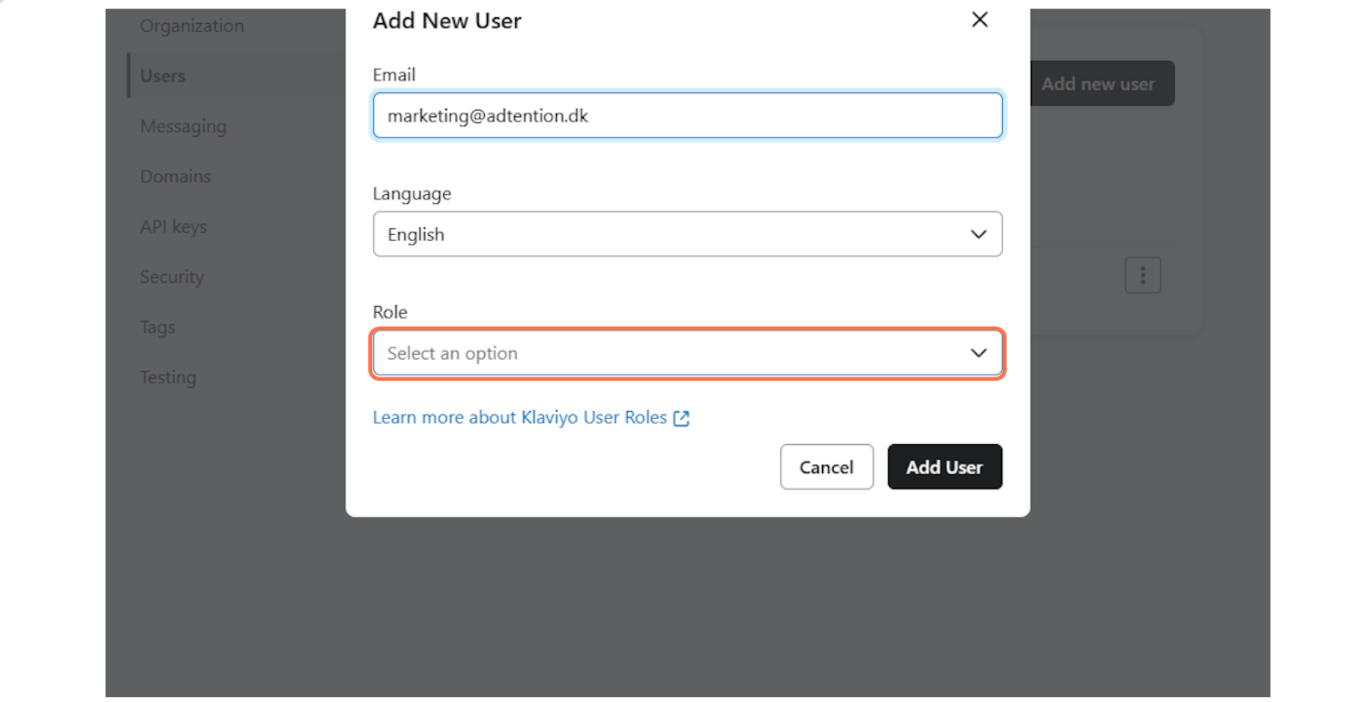Open Messaging settings in sidebar

click(x=183, y=127)
